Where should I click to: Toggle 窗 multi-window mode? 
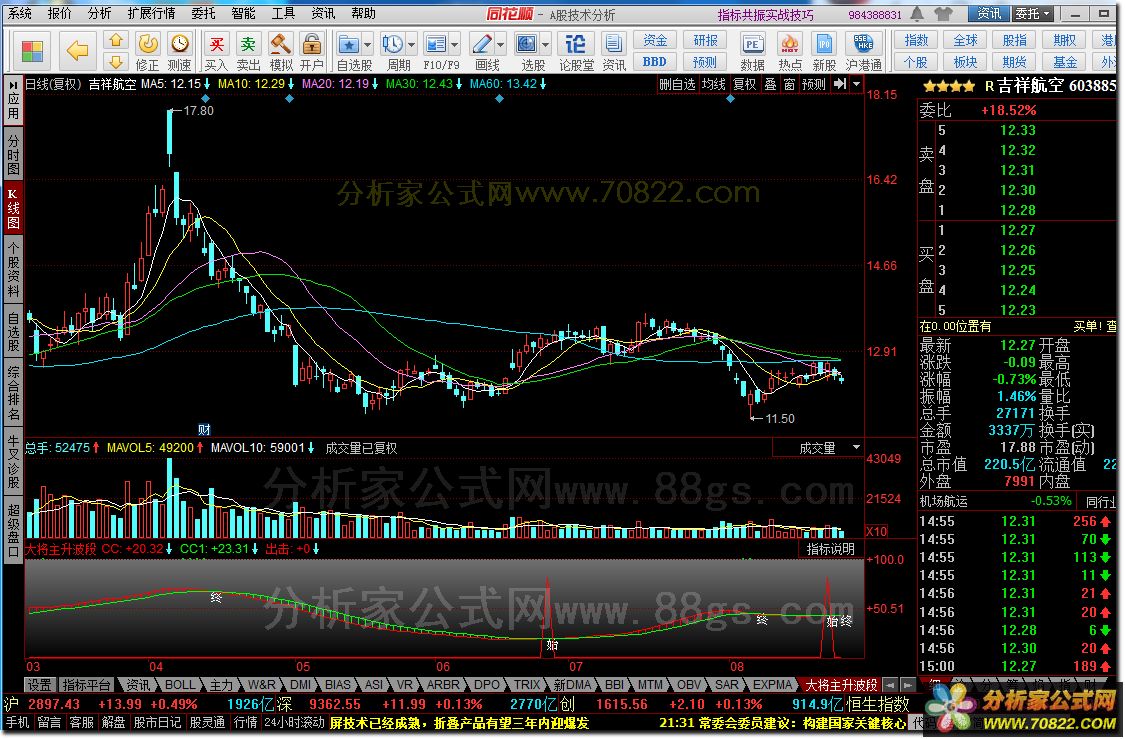789,84
